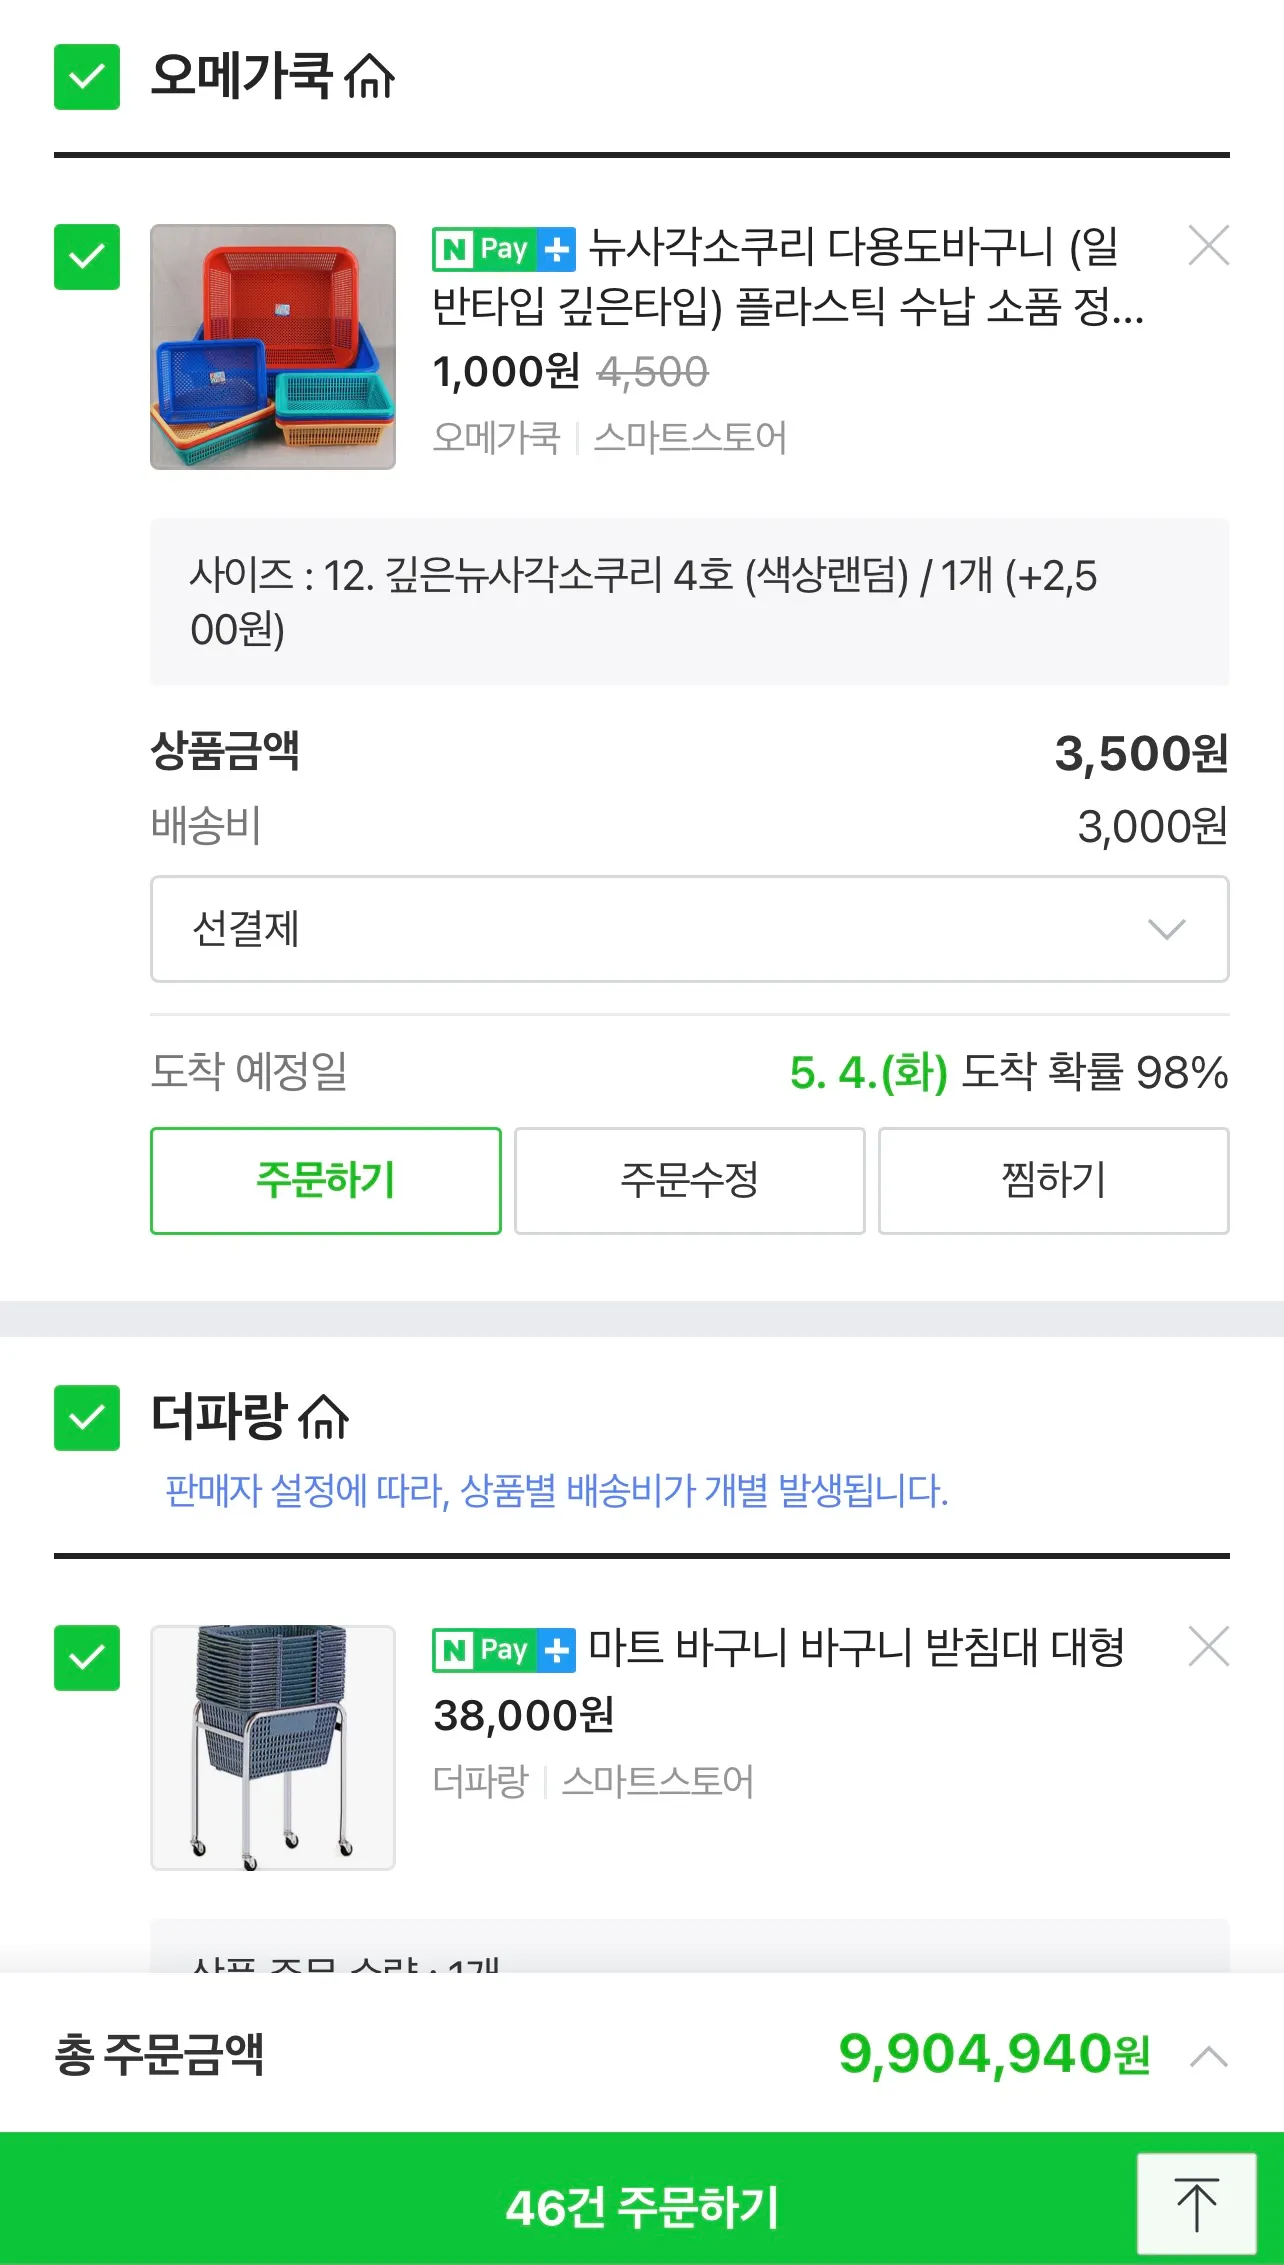Expand the 총 주문금액 summary chevron
Screen dimensions: 1284x2265
(1208, 2057)
